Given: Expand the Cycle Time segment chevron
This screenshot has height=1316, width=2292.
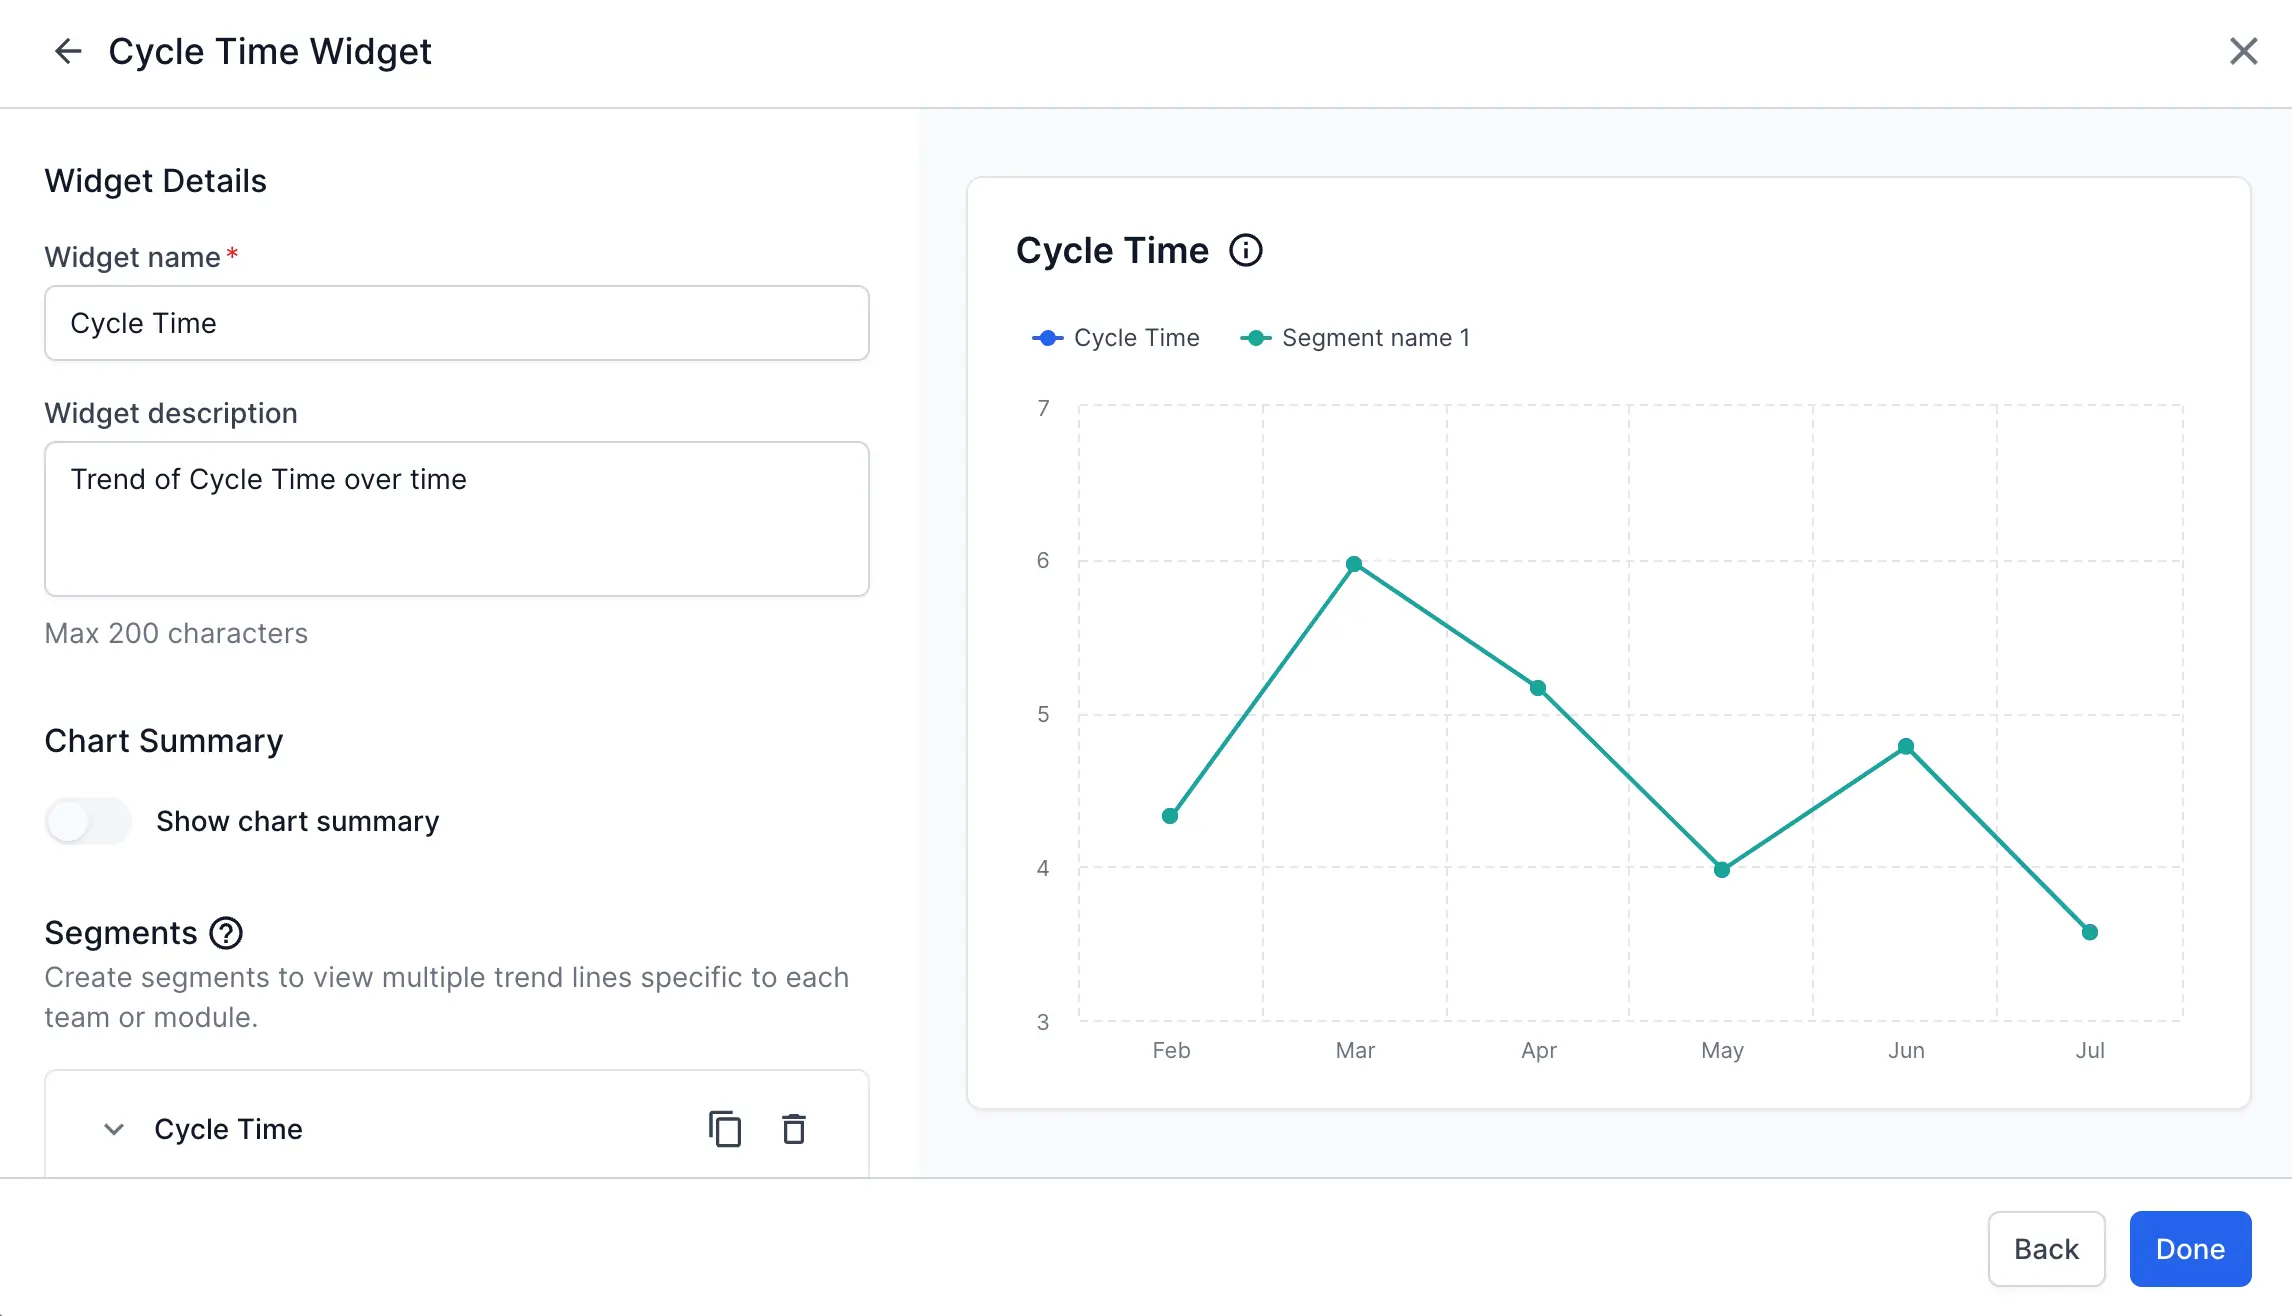Looking at the screenshot, I should [114, 1129].
